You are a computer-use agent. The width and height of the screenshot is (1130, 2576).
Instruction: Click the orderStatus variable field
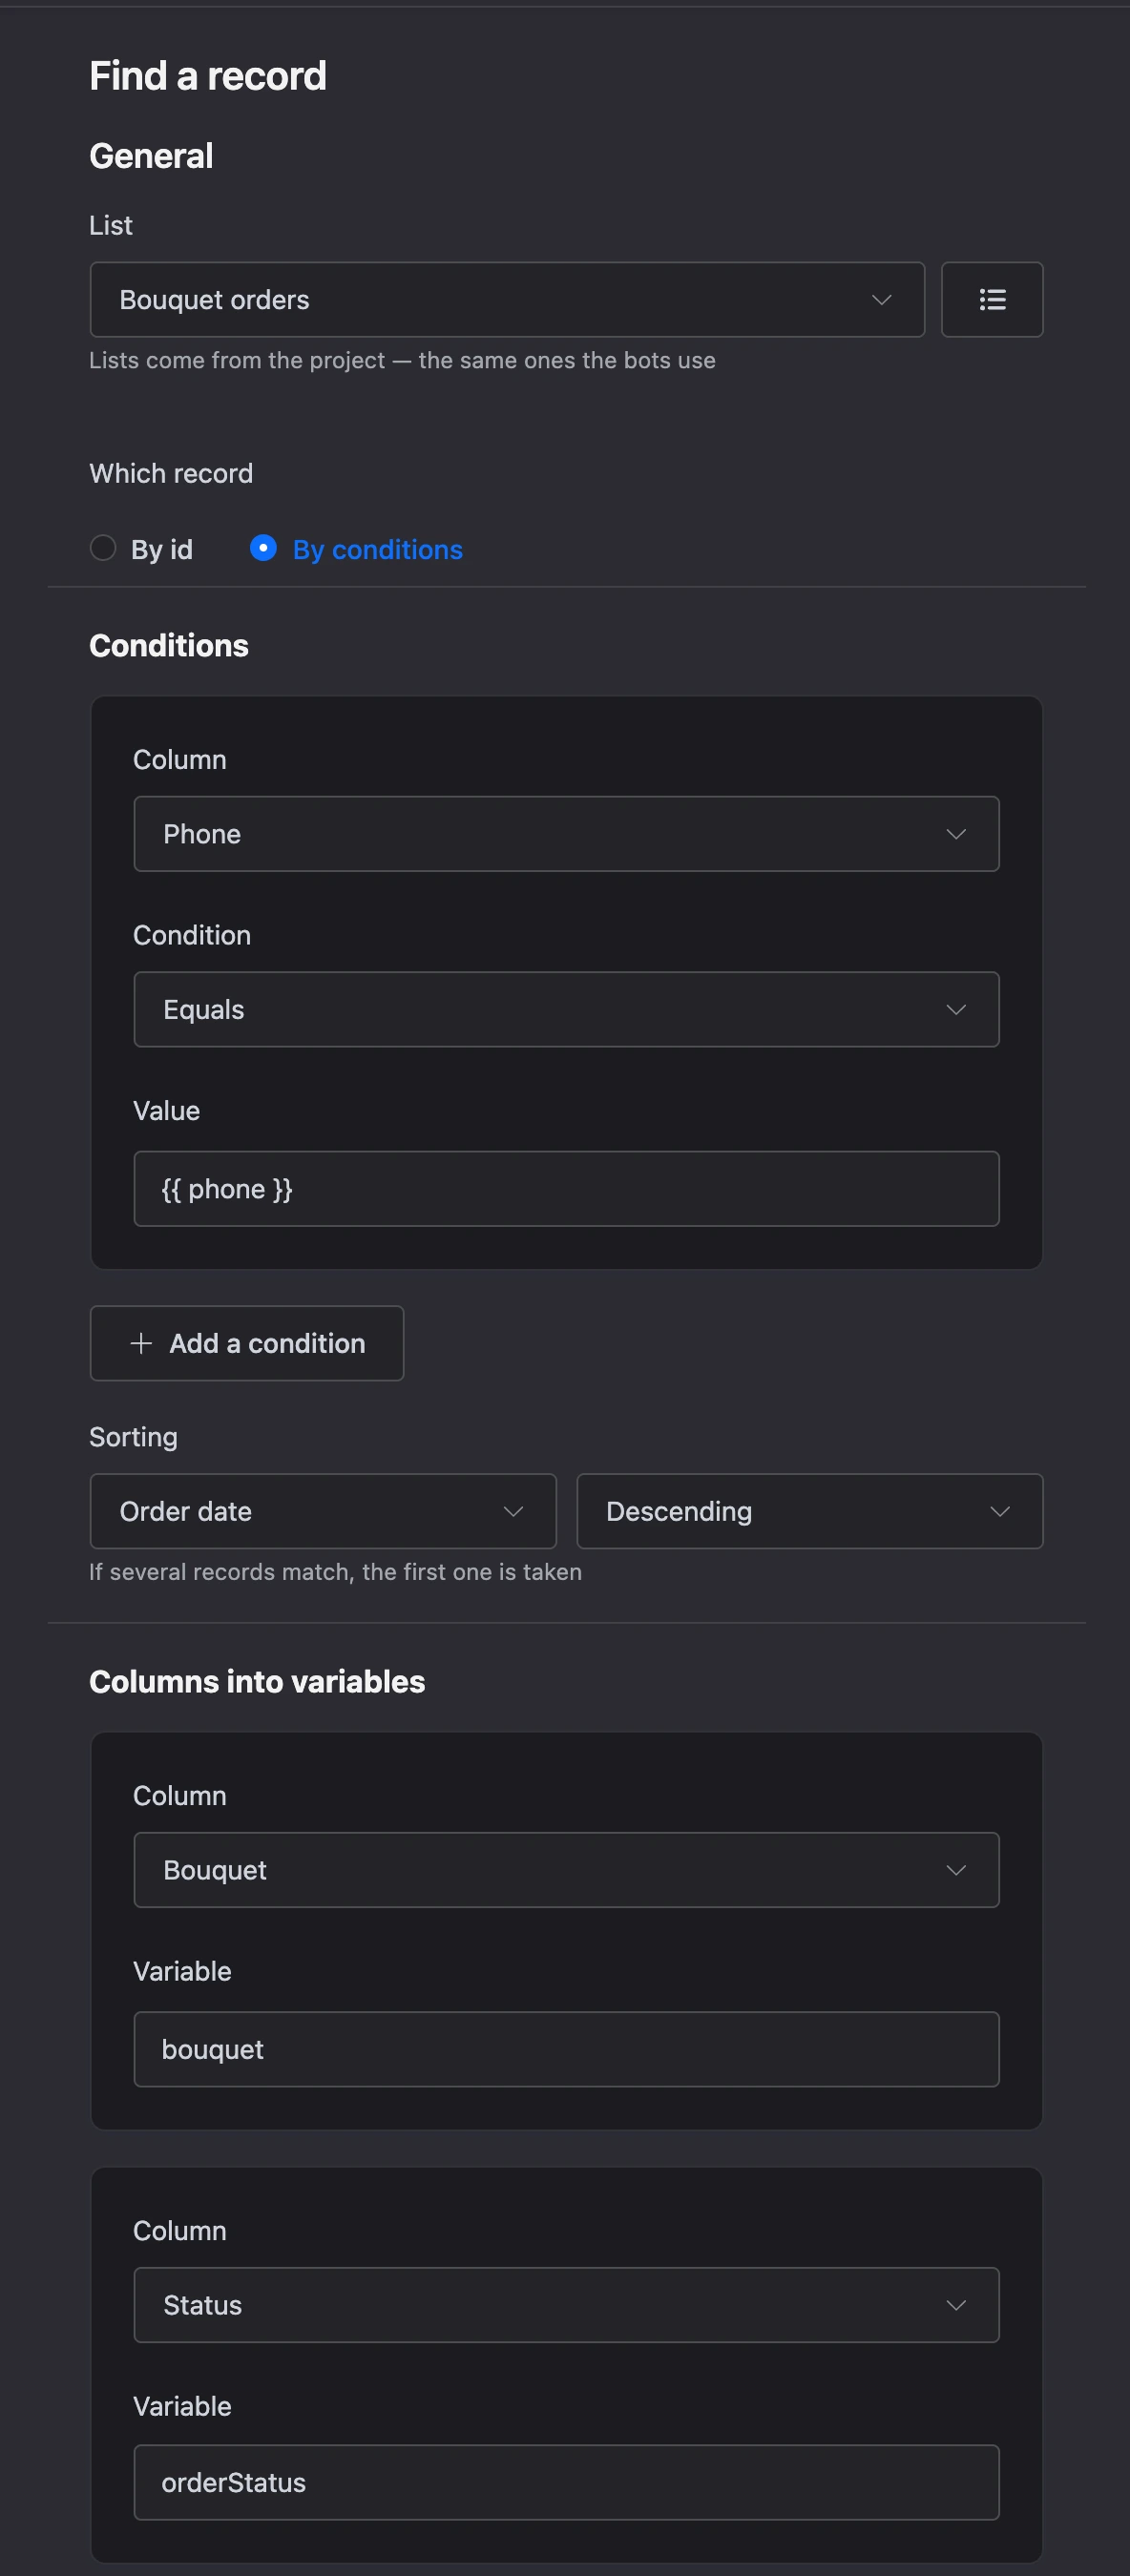click(566, 2482)
